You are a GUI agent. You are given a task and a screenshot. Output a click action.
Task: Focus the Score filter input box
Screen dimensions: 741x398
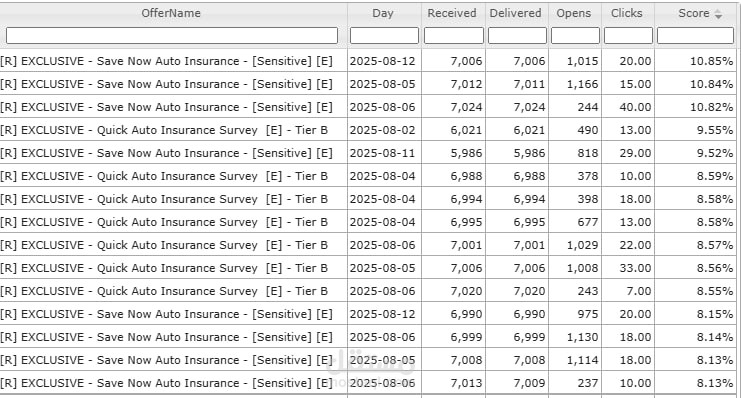(695, 35)
